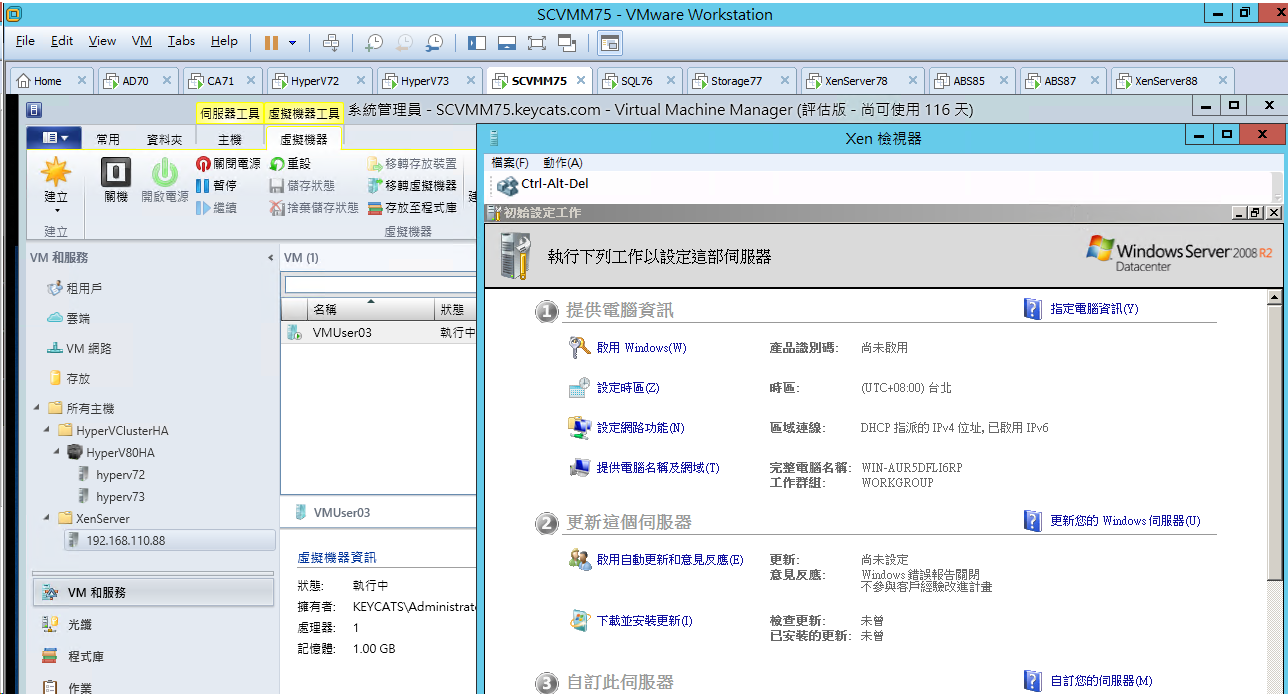Screen dimensions: 1288x694
Task: Click the VMware pause virtual machine icon
Action: coord(271,42)
